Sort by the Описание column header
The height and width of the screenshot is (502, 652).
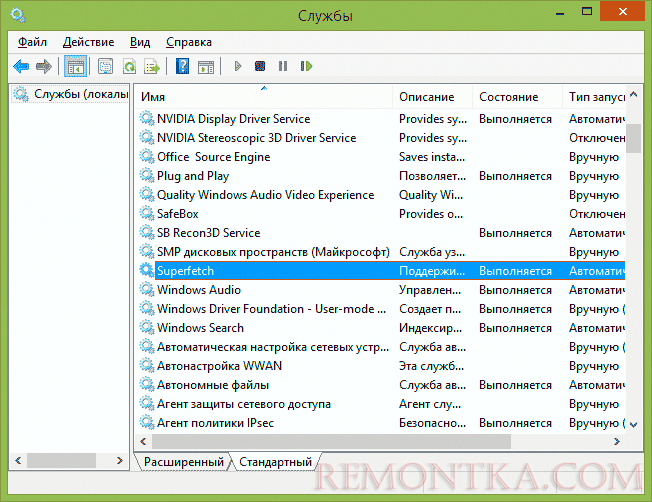[x=432, y=96]
